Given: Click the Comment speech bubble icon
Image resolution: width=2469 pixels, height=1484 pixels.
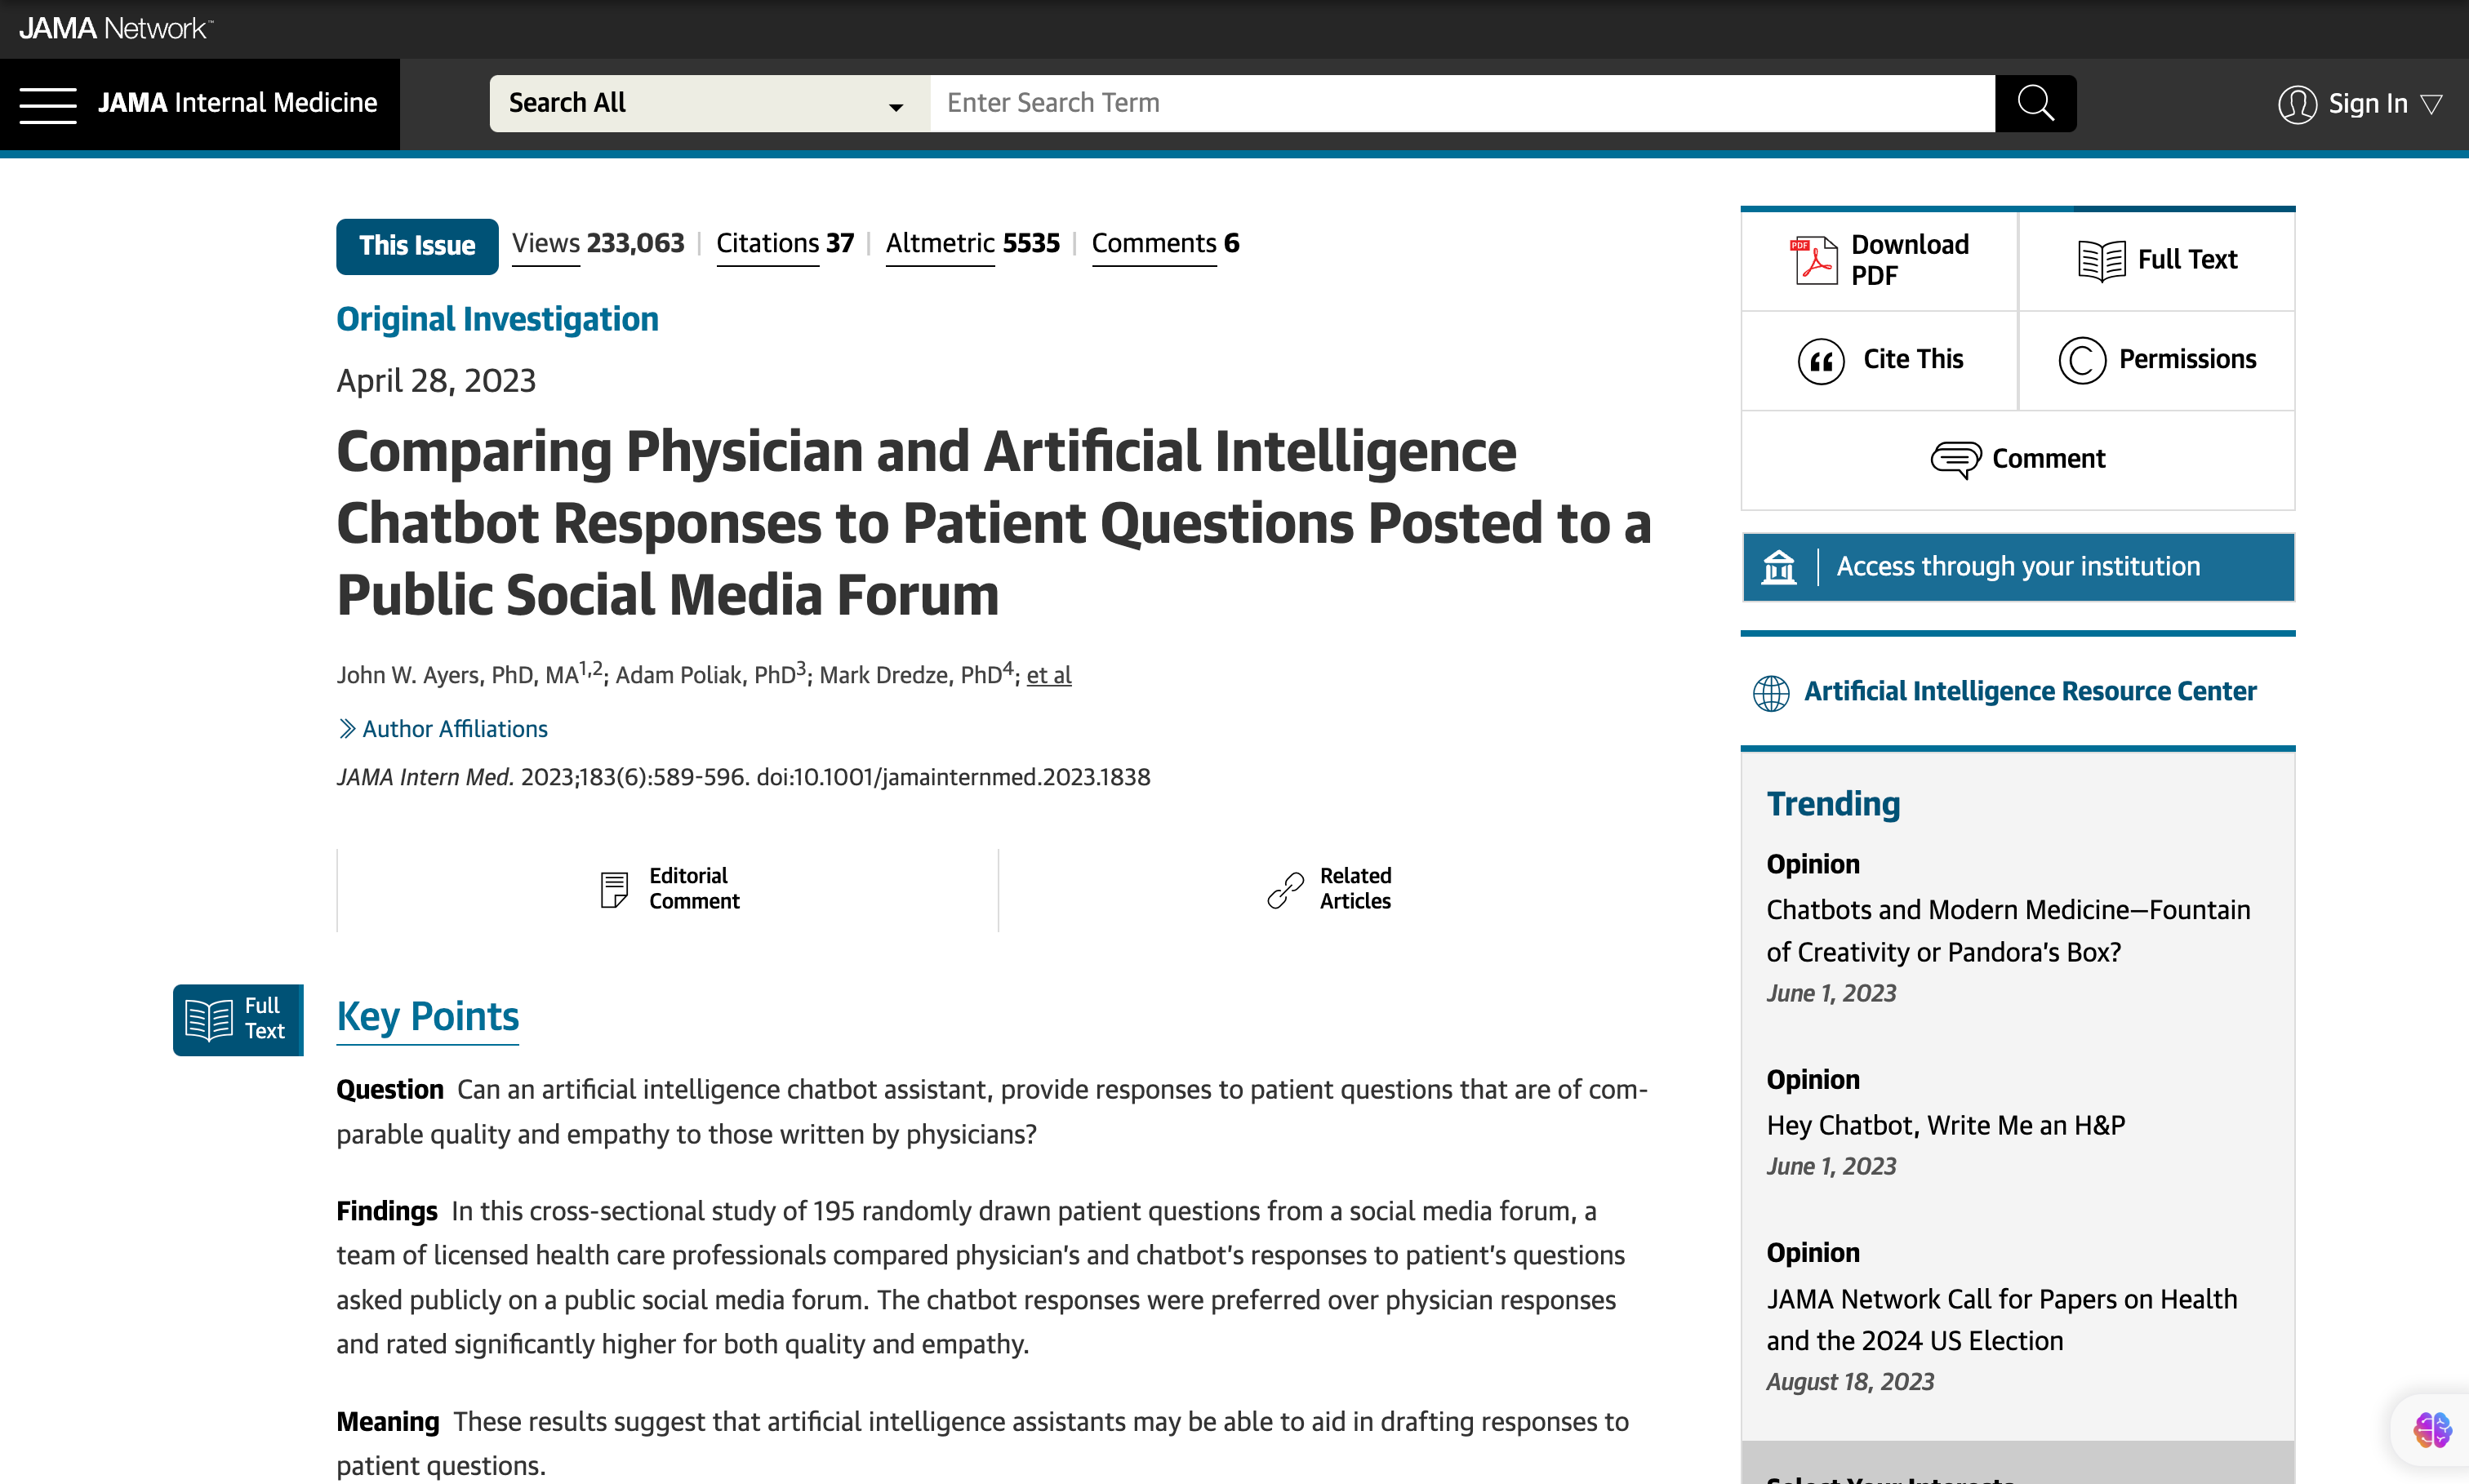Looking at the screenshot, I should (x=1955, y=459).
